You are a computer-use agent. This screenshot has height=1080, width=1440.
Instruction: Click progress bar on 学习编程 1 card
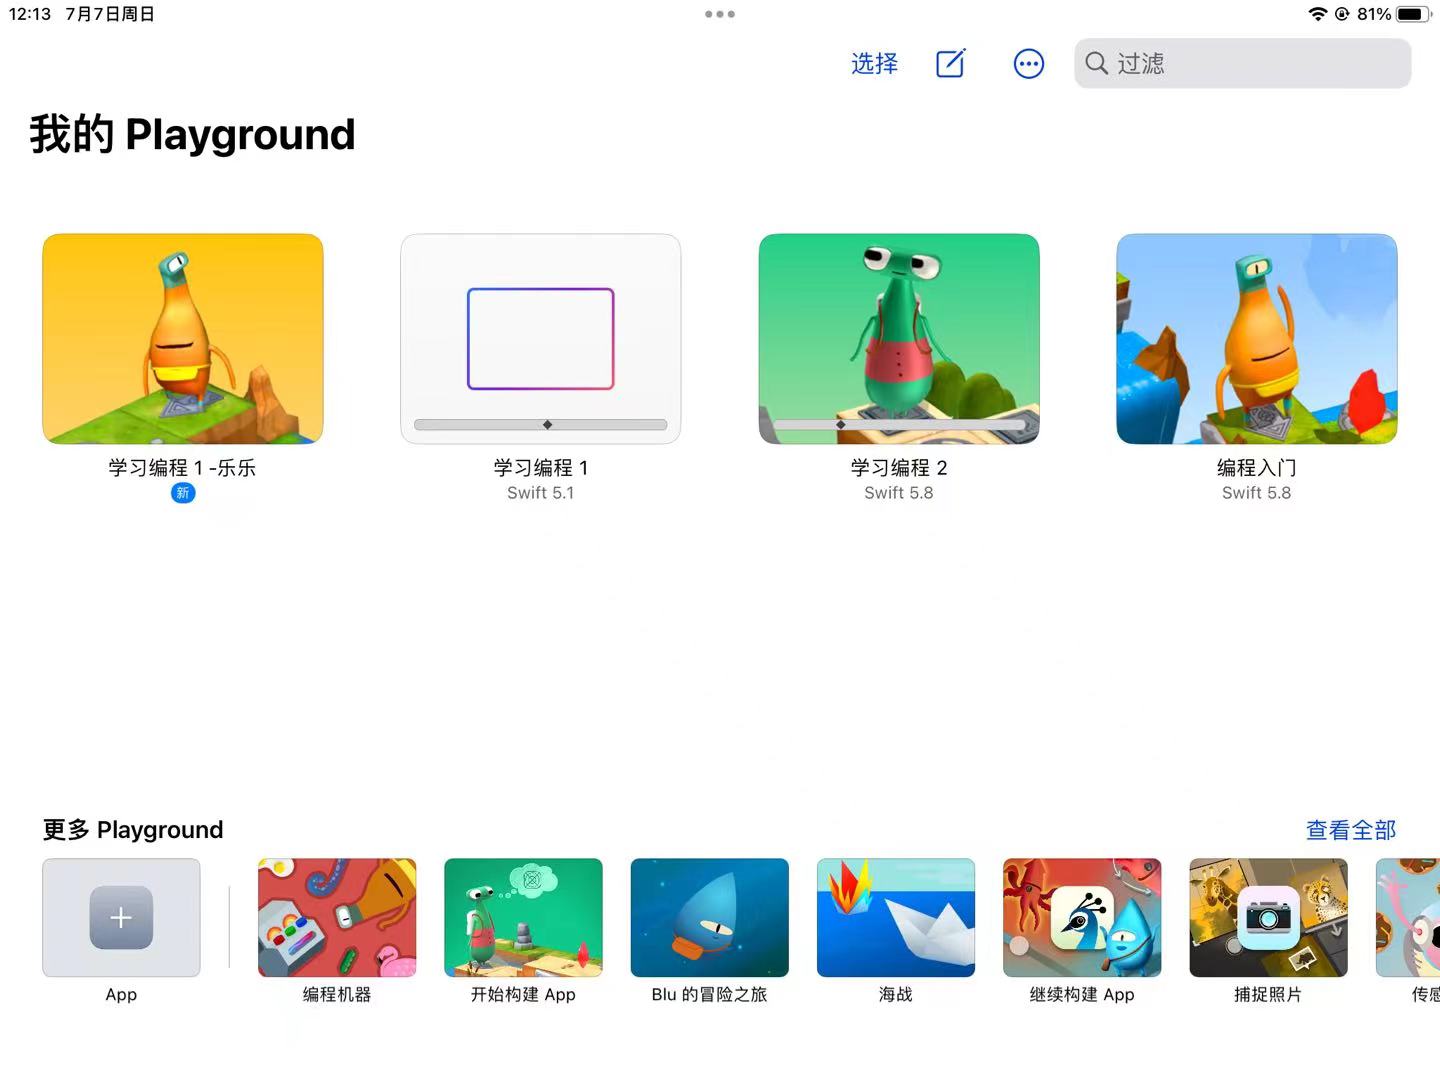click(541, 425)
